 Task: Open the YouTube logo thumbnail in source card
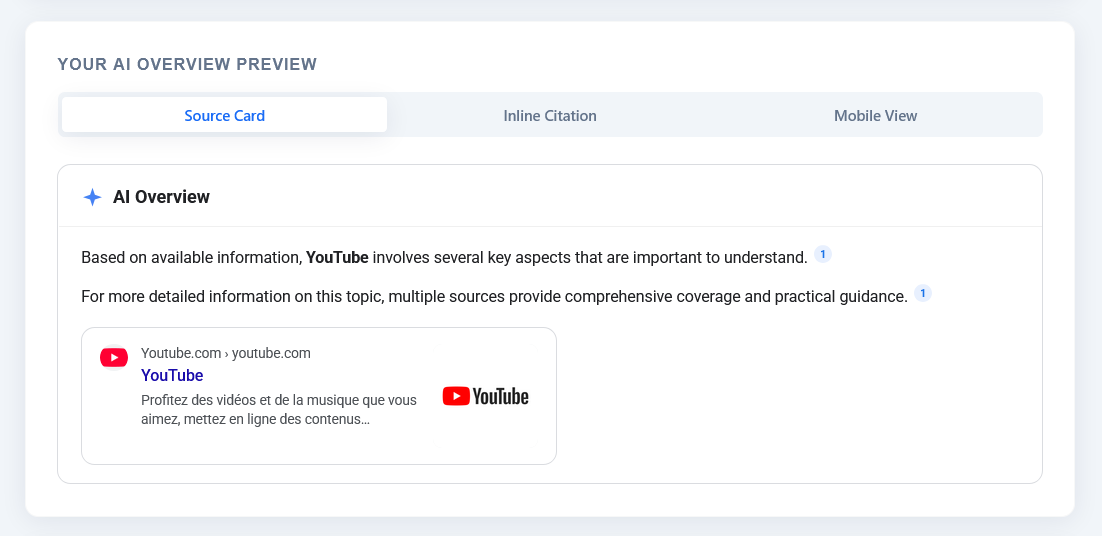[x=486, y=396]
